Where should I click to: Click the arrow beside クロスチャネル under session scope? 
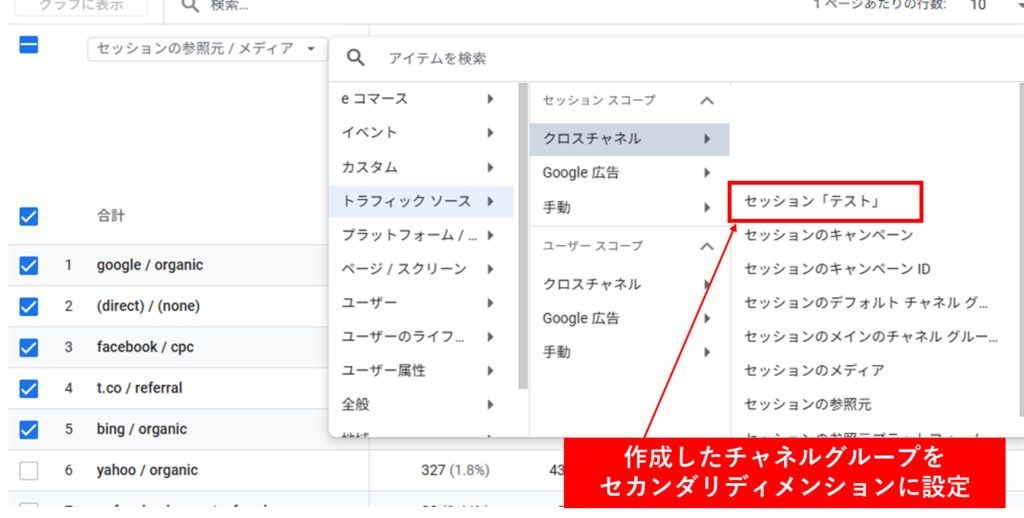point(708,139)
